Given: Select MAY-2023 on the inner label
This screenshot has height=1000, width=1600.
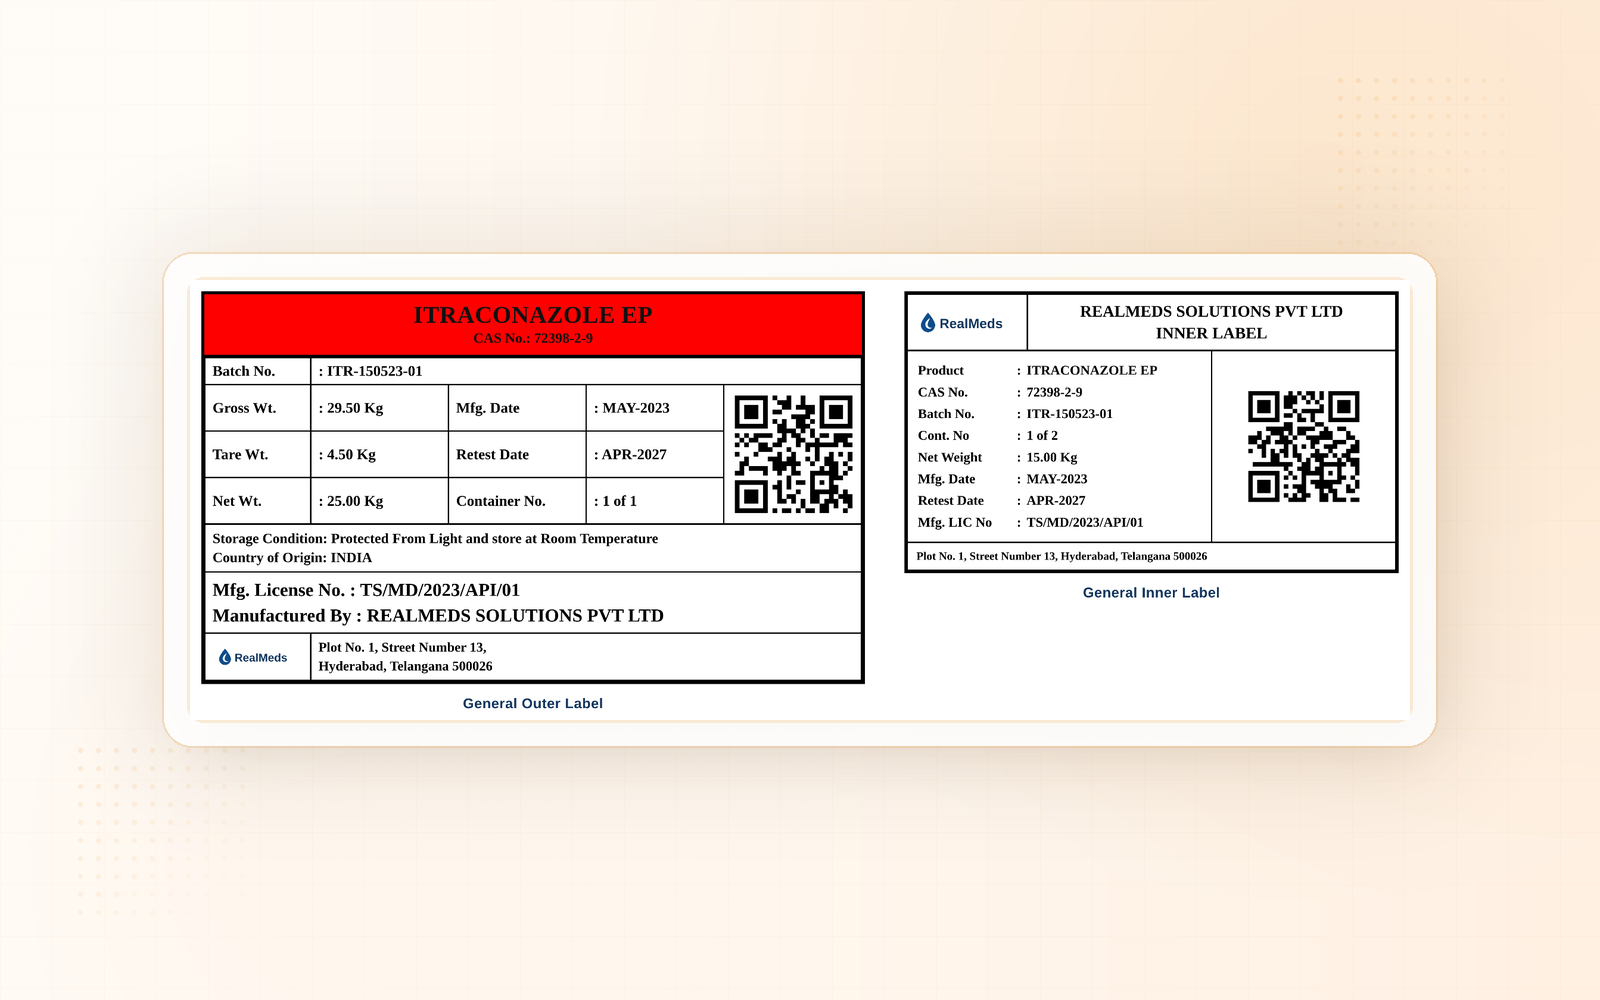Looking at the screenshot, I should pos(1057,479).
